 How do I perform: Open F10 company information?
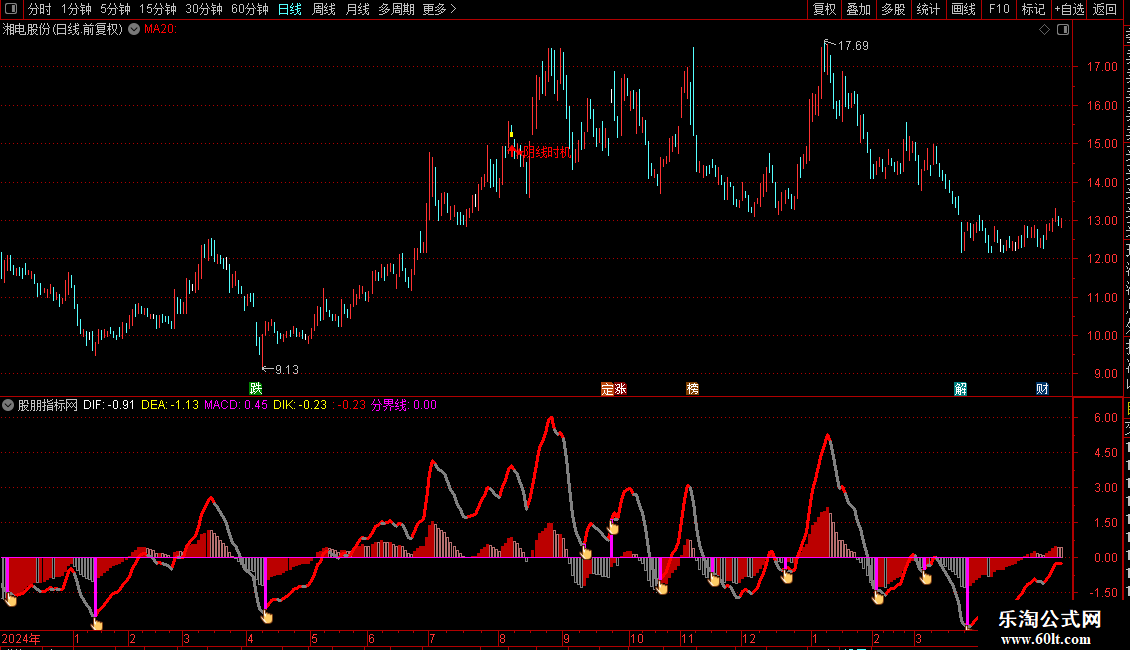click(999, 9)
